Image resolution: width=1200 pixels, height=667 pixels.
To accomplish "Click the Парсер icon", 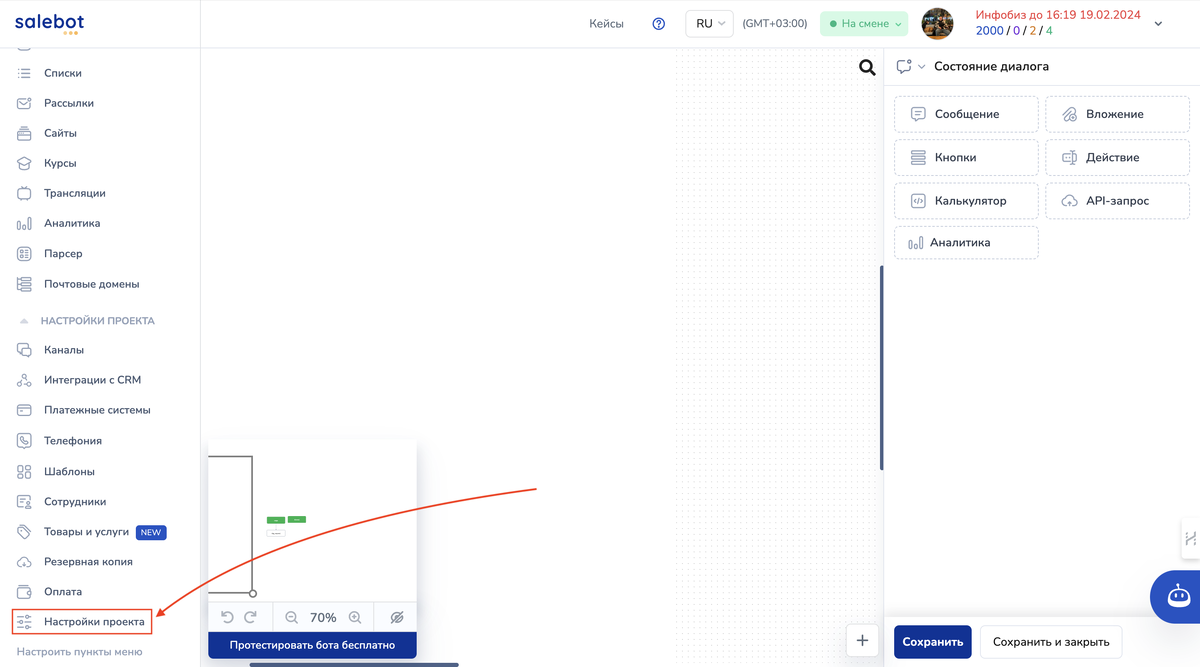I will [24, 254].
